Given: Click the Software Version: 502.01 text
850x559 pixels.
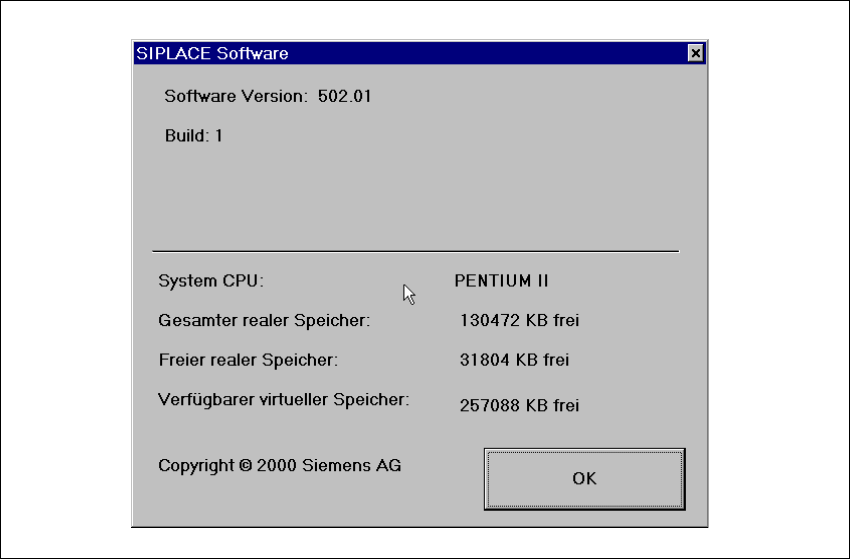Looking at the screenshot, I should coord(268,97).
